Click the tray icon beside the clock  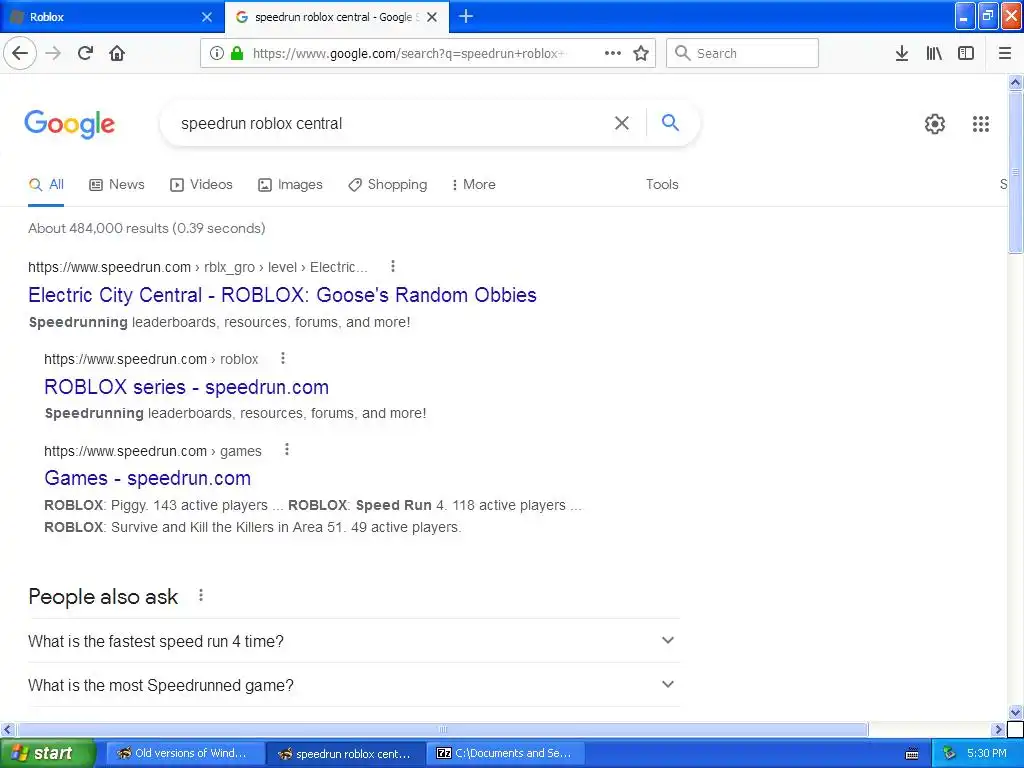tap(950, 754)
